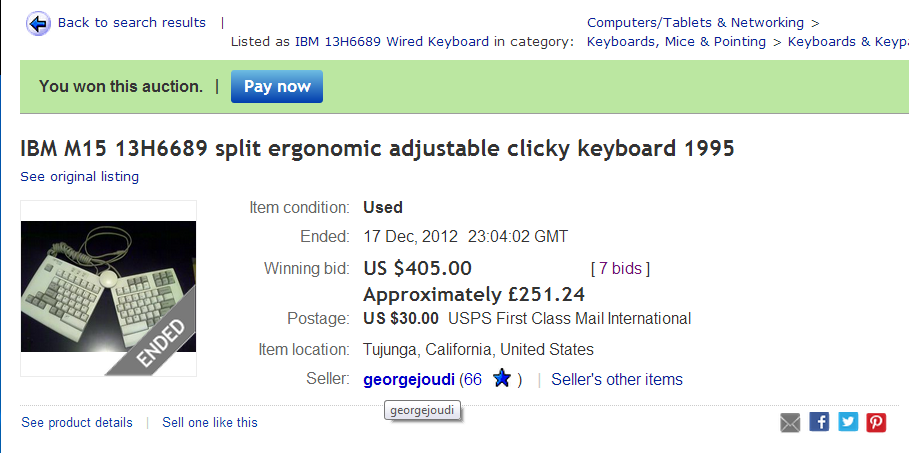Share listing via email icon
This screenshot has width=916, height=453.
pos(790,422)
